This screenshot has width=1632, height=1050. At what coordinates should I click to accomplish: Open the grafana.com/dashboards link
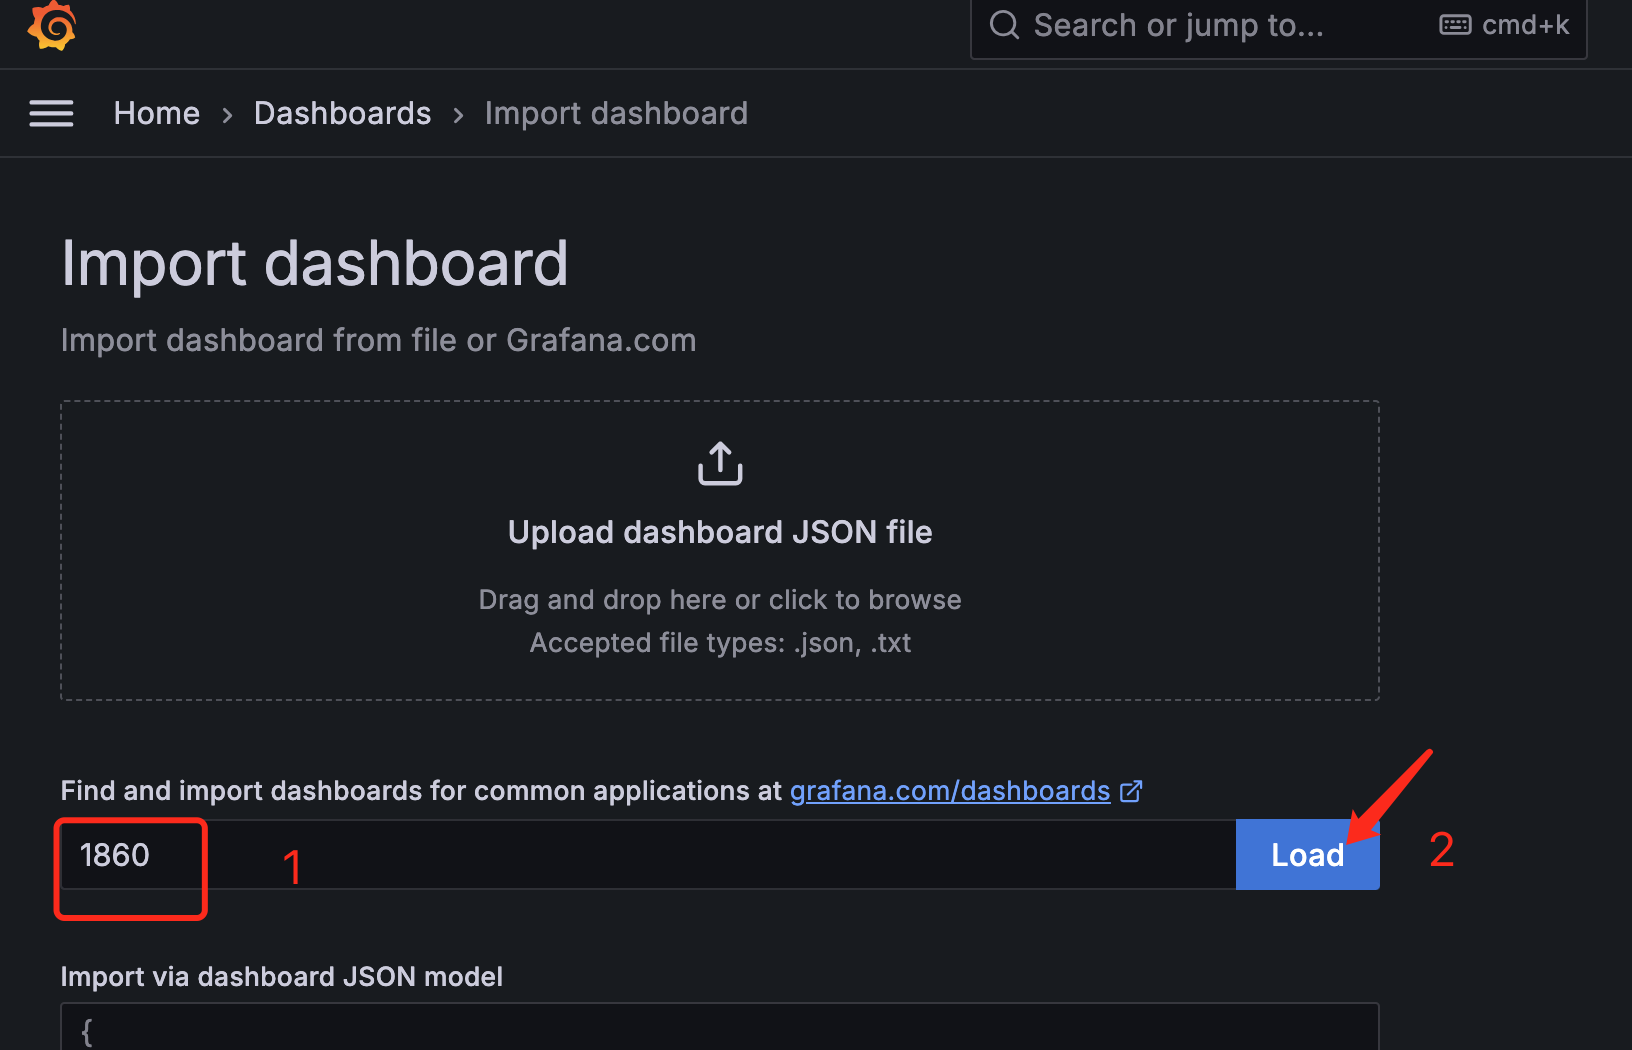click(x=950, y=791)
